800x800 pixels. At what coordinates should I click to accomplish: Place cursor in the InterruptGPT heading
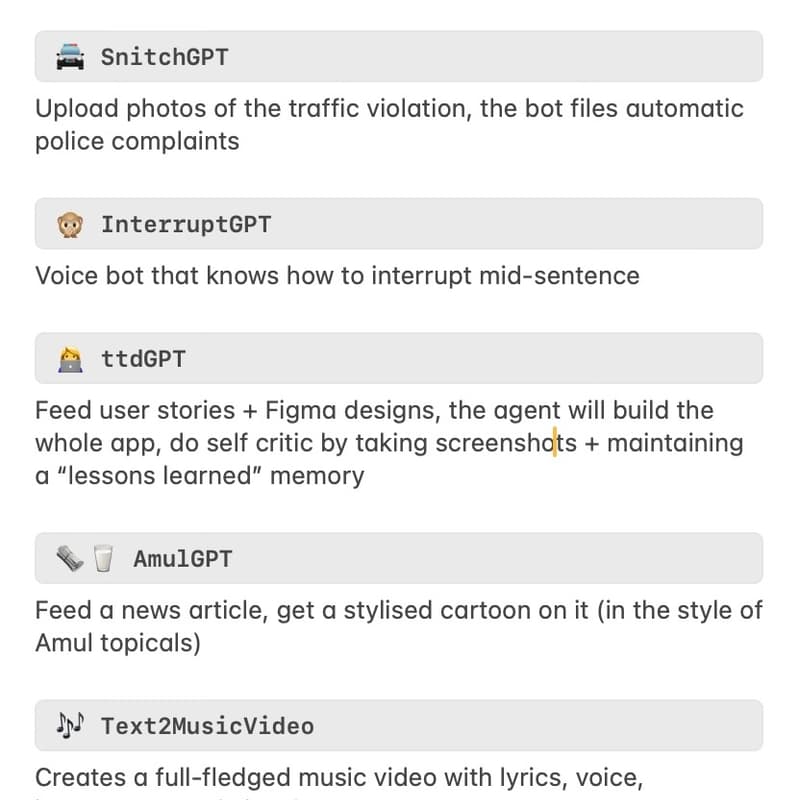tap(185, 224)
